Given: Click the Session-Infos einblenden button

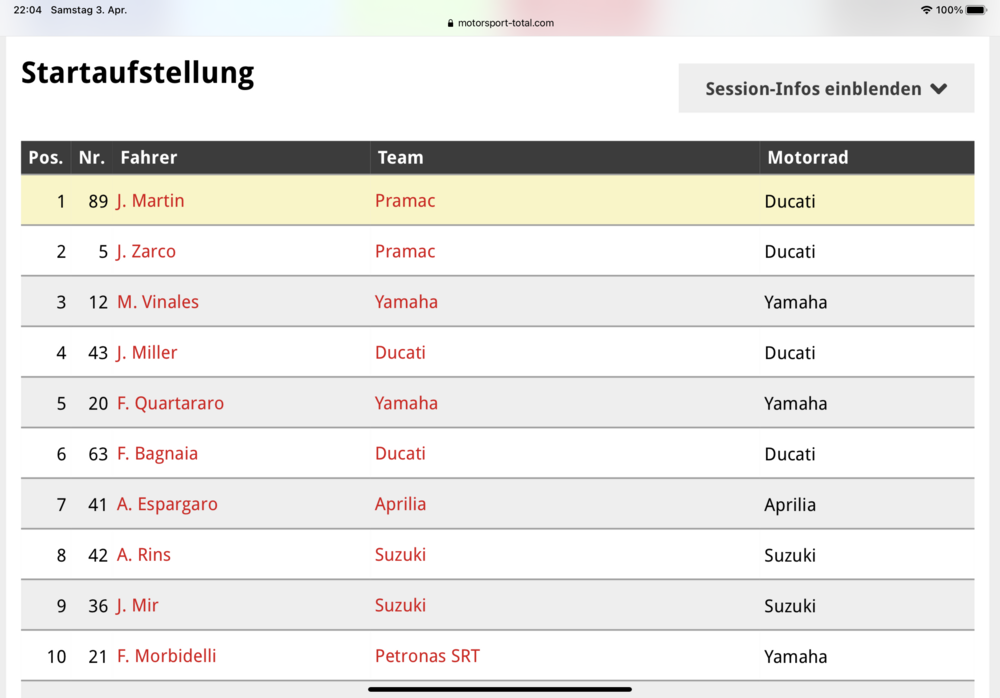Looking at the screenshot, I should coord(826,88).
